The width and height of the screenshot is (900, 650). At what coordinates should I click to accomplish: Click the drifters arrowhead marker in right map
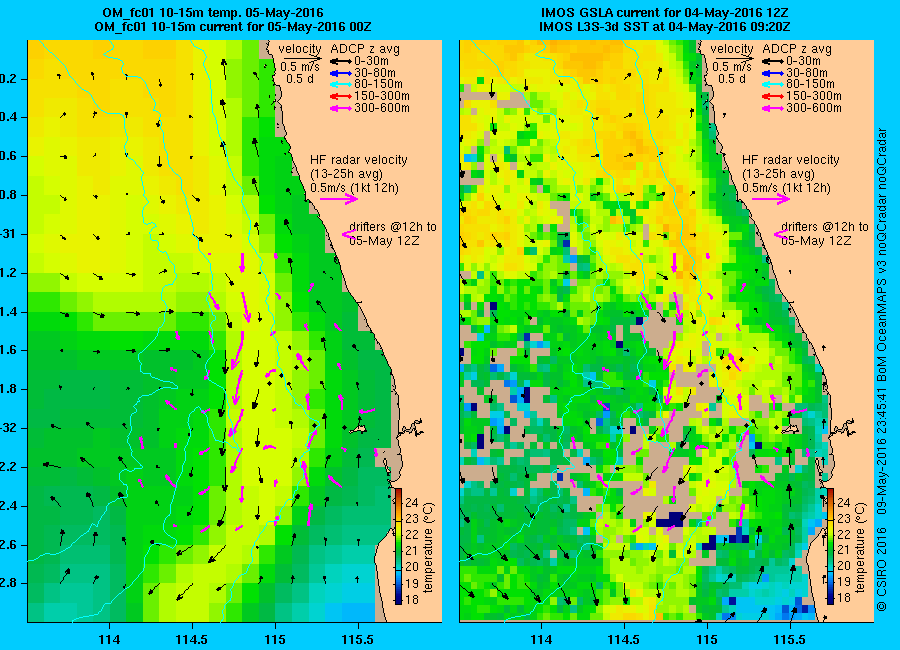[x=780, y=234]
